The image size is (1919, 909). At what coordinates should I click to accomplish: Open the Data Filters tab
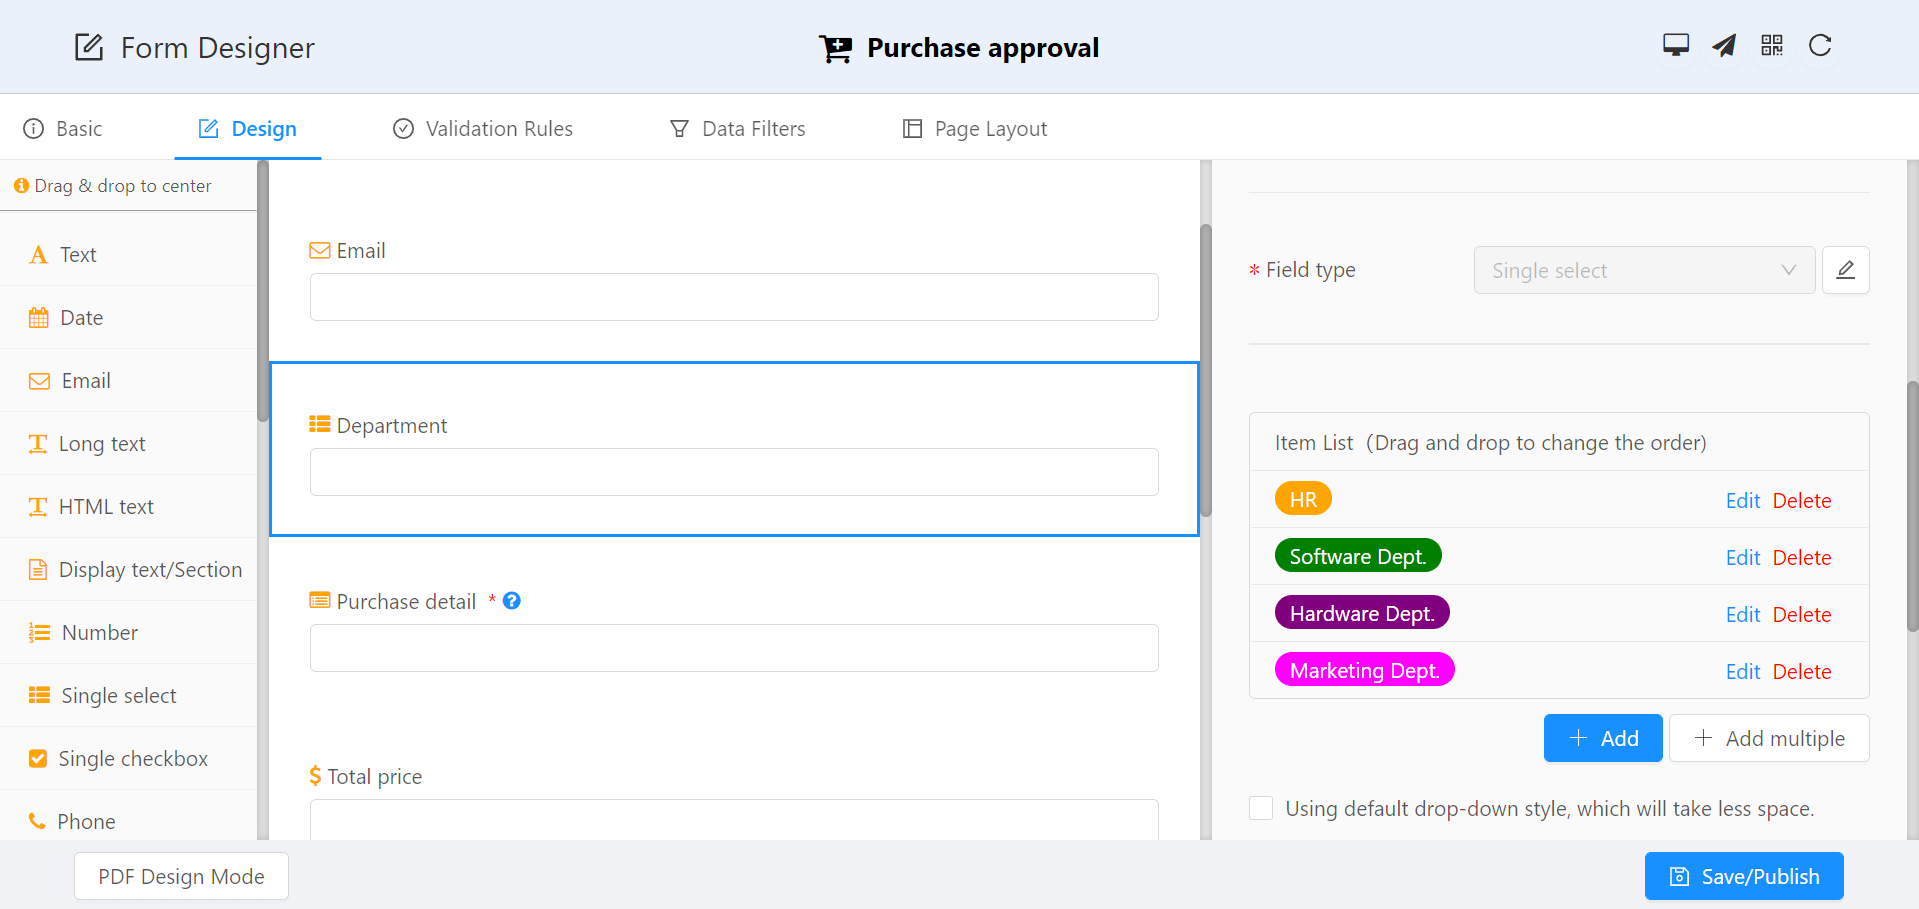pyautogui.click(x=737, y=129)
